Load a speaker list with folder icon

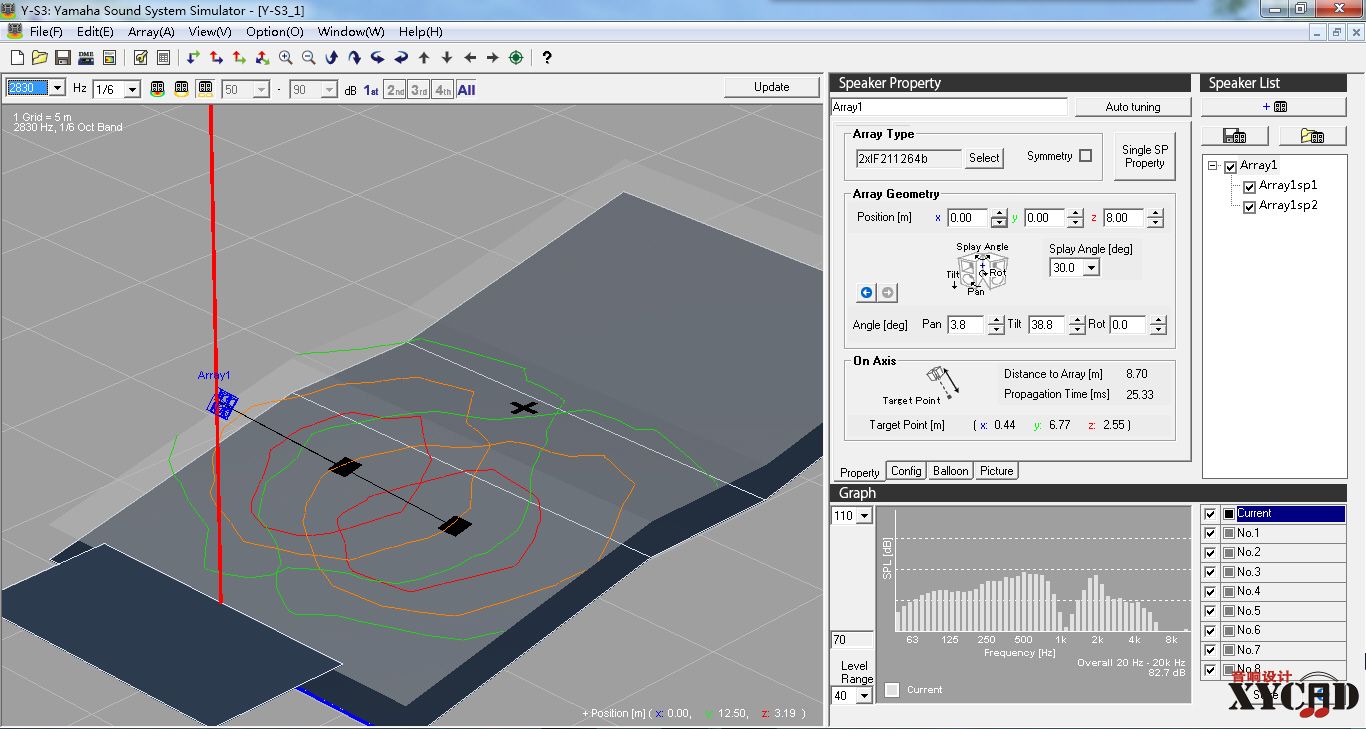[x=1311, y=136]
